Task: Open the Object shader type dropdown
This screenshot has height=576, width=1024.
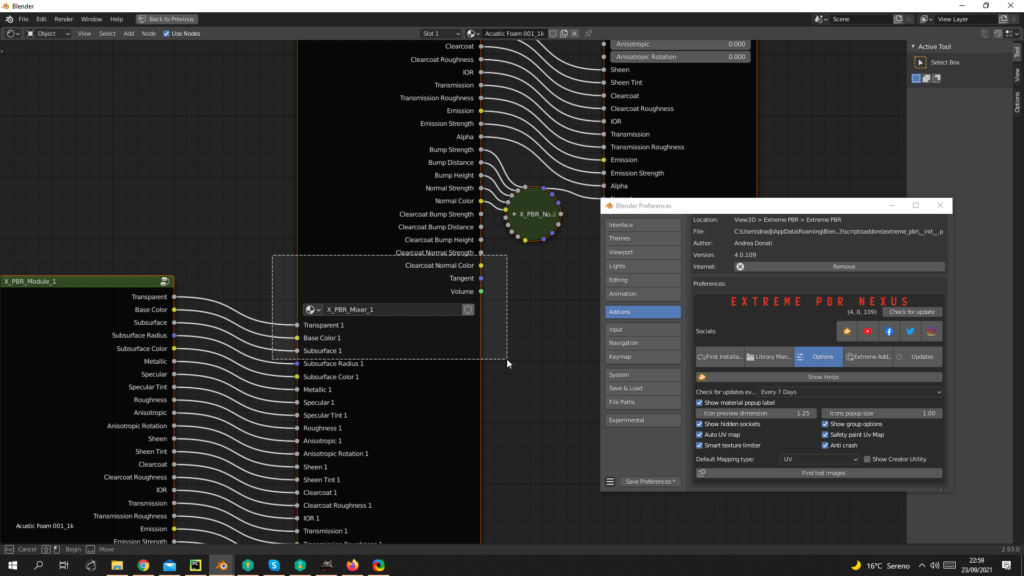Action: tap(48, 33)
